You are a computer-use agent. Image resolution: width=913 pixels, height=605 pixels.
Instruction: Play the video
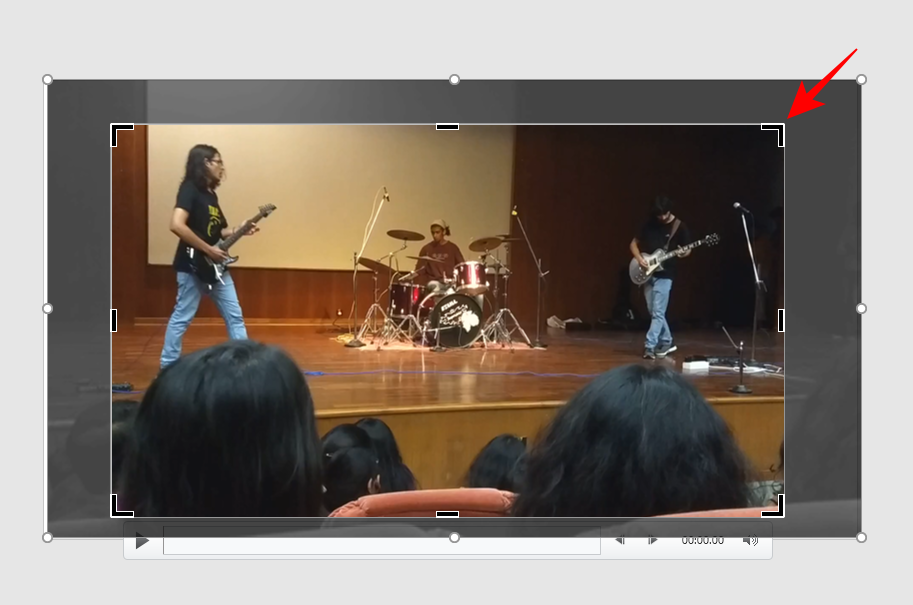[x=141, y=540]
